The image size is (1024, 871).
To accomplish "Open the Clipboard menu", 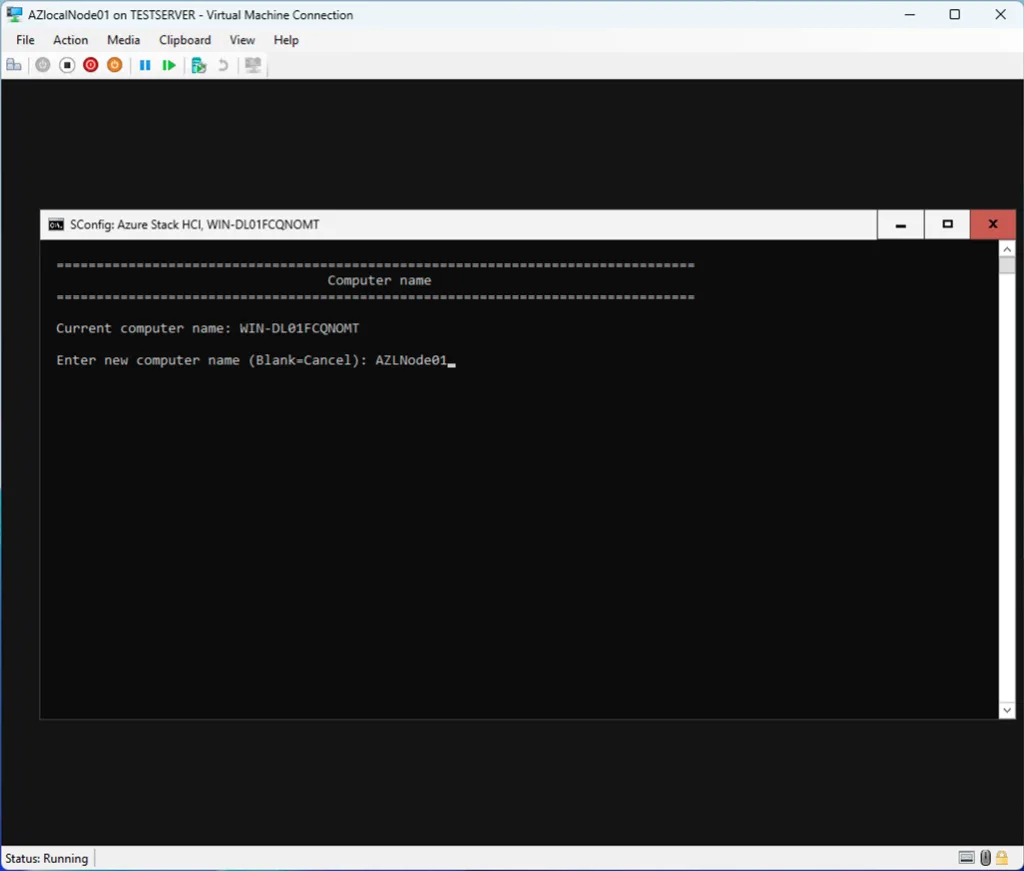I will coord(184,40).
